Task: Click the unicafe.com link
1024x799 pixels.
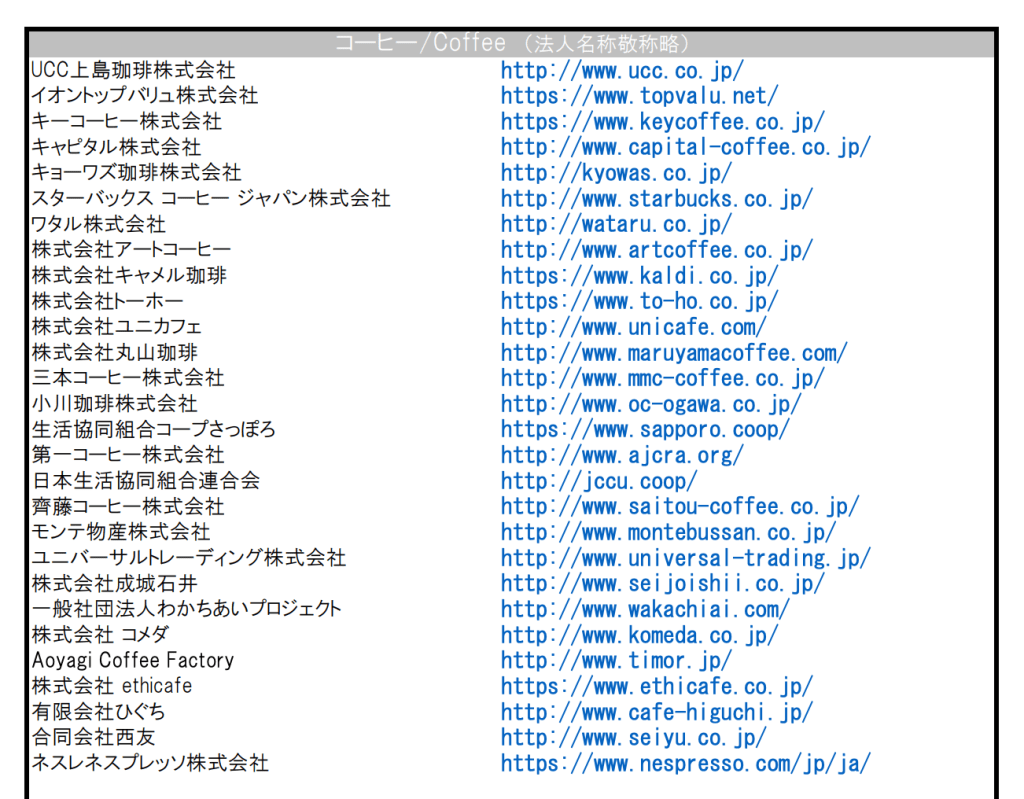Action: tap(633, 327)
